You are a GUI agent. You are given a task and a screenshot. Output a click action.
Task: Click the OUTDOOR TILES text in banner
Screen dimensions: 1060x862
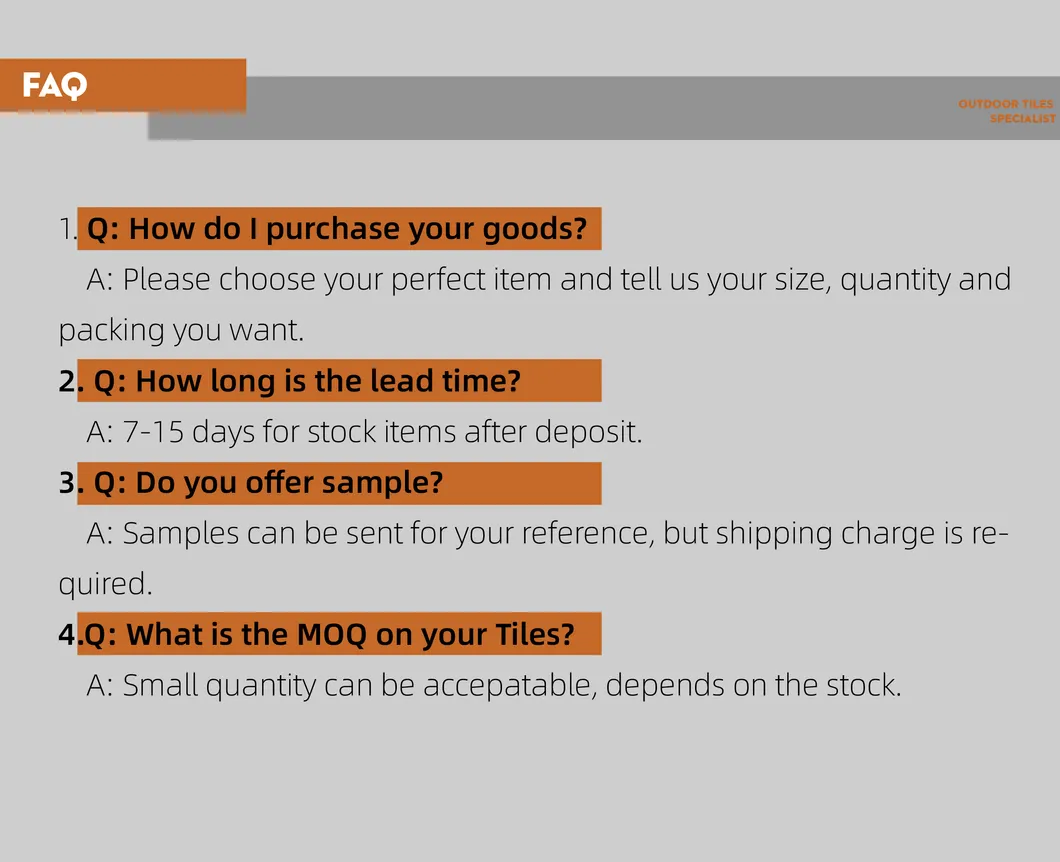[x=1004, y=104]
